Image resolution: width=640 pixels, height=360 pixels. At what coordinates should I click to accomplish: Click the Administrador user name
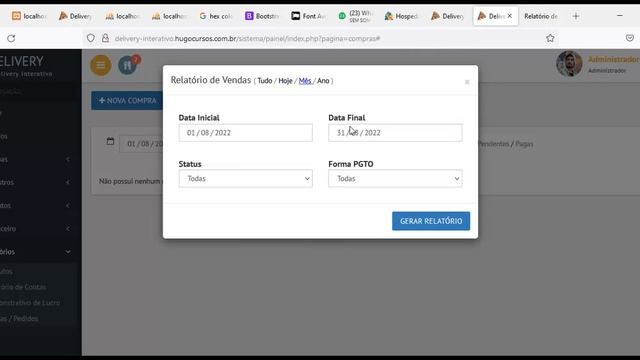coord(613,60)
